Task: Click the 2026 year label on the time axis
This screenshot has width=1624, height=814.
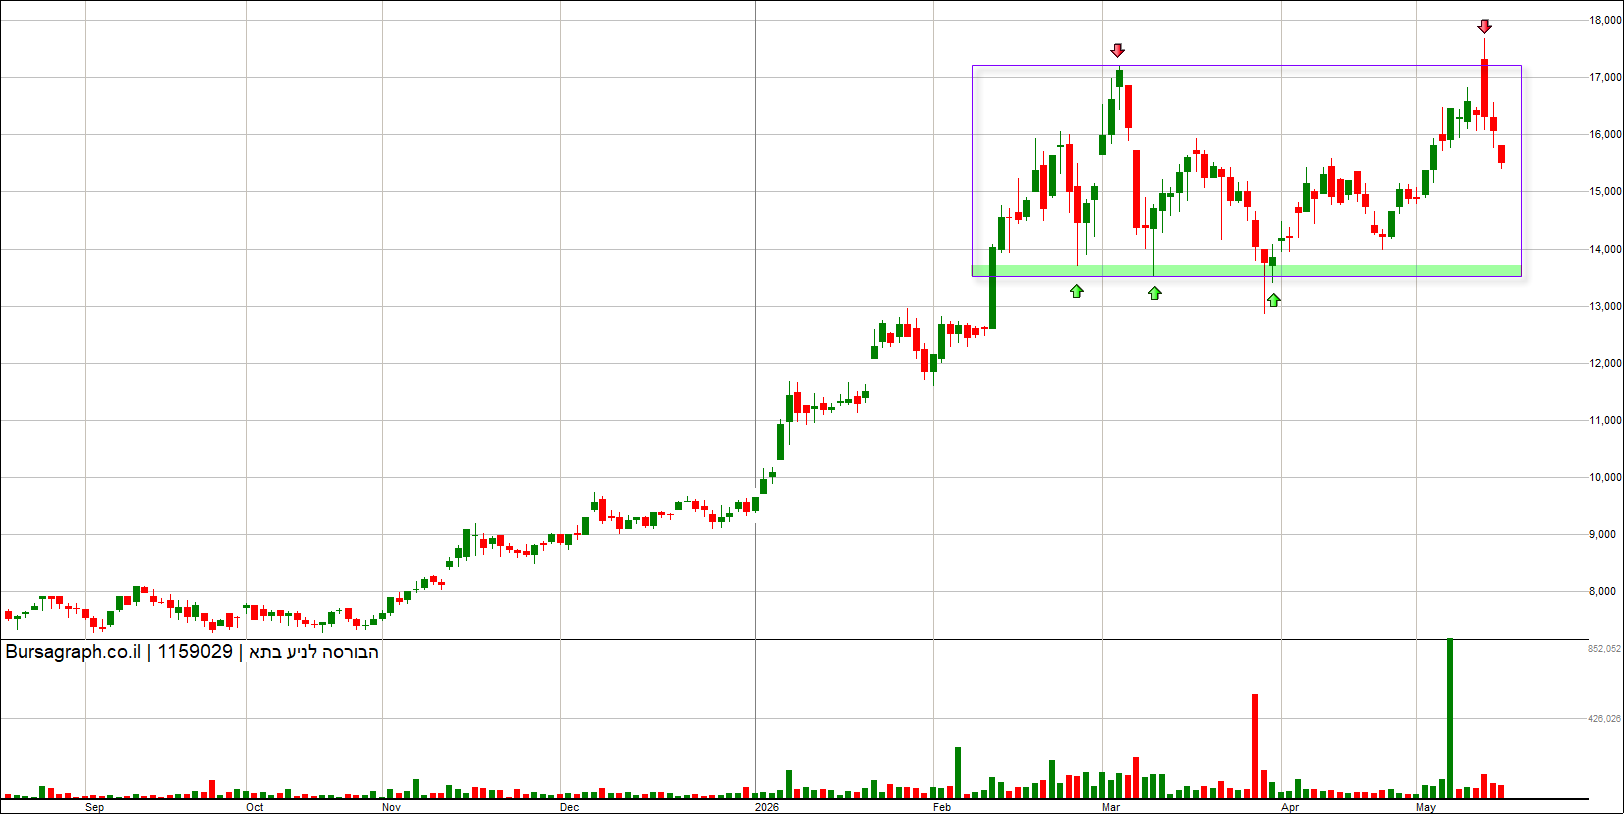Action: tap(767, 807)
